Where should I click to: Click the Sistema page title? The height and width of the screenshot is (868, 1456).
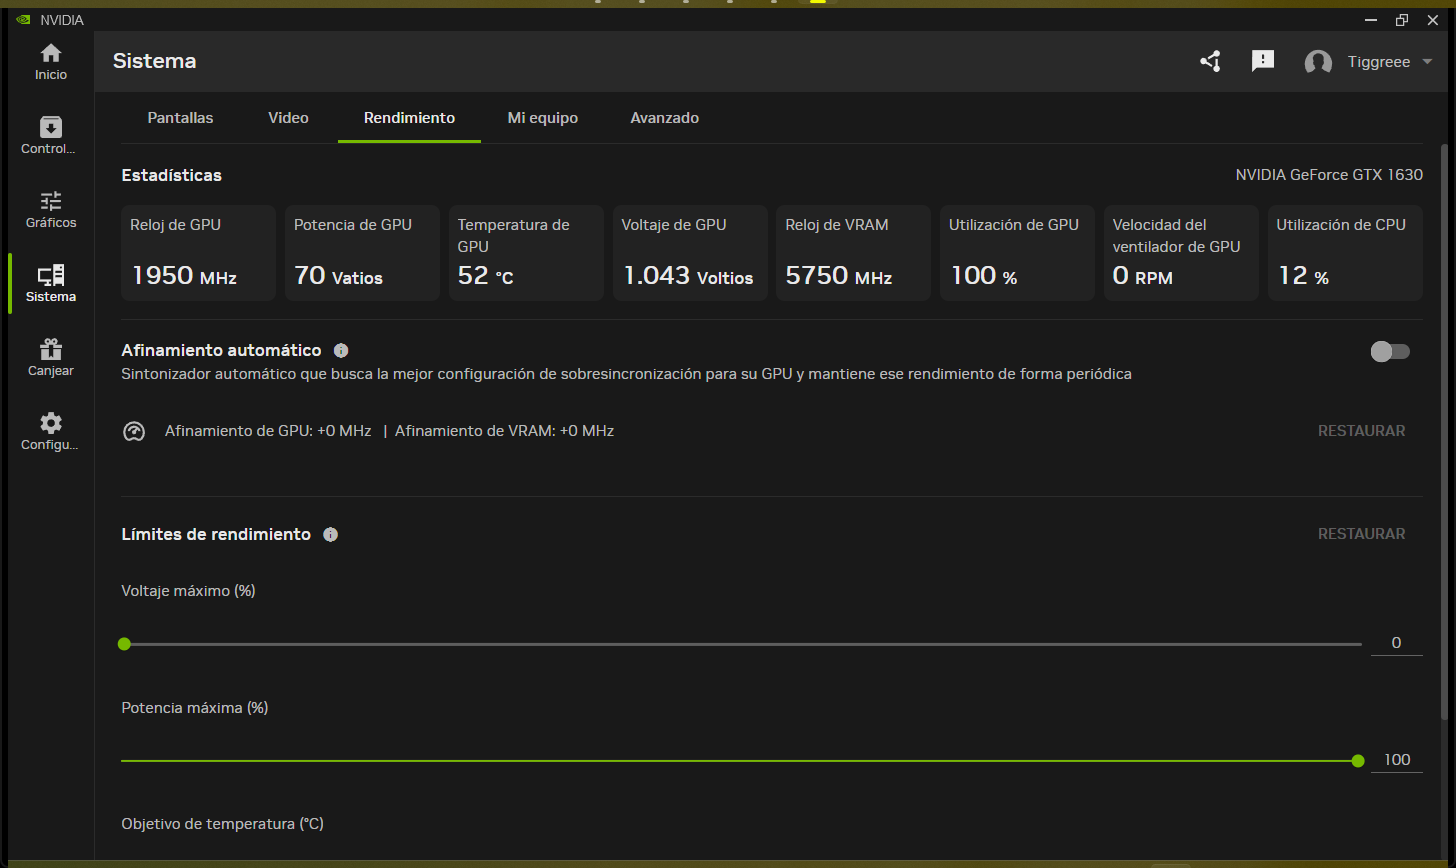pos(155,61)
